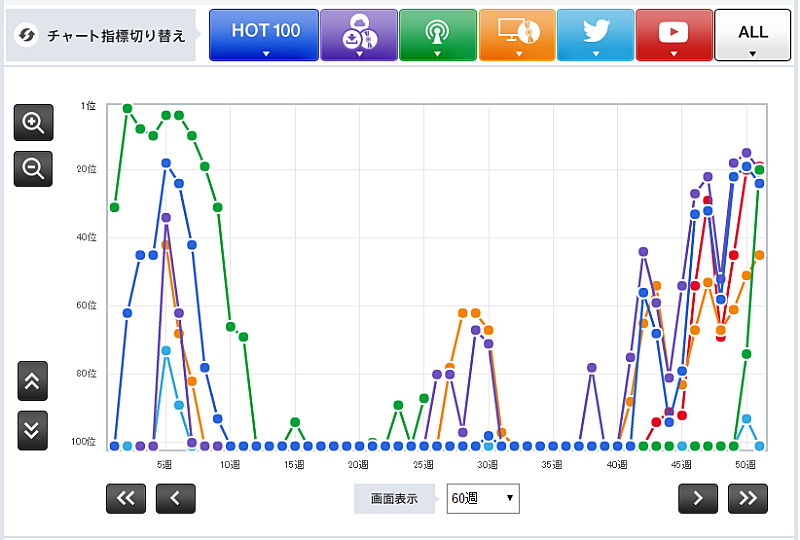The height and width of the screenshot is (540, 800).
Task: Click the 画面表示 label
Action: (x=395, y=497)
